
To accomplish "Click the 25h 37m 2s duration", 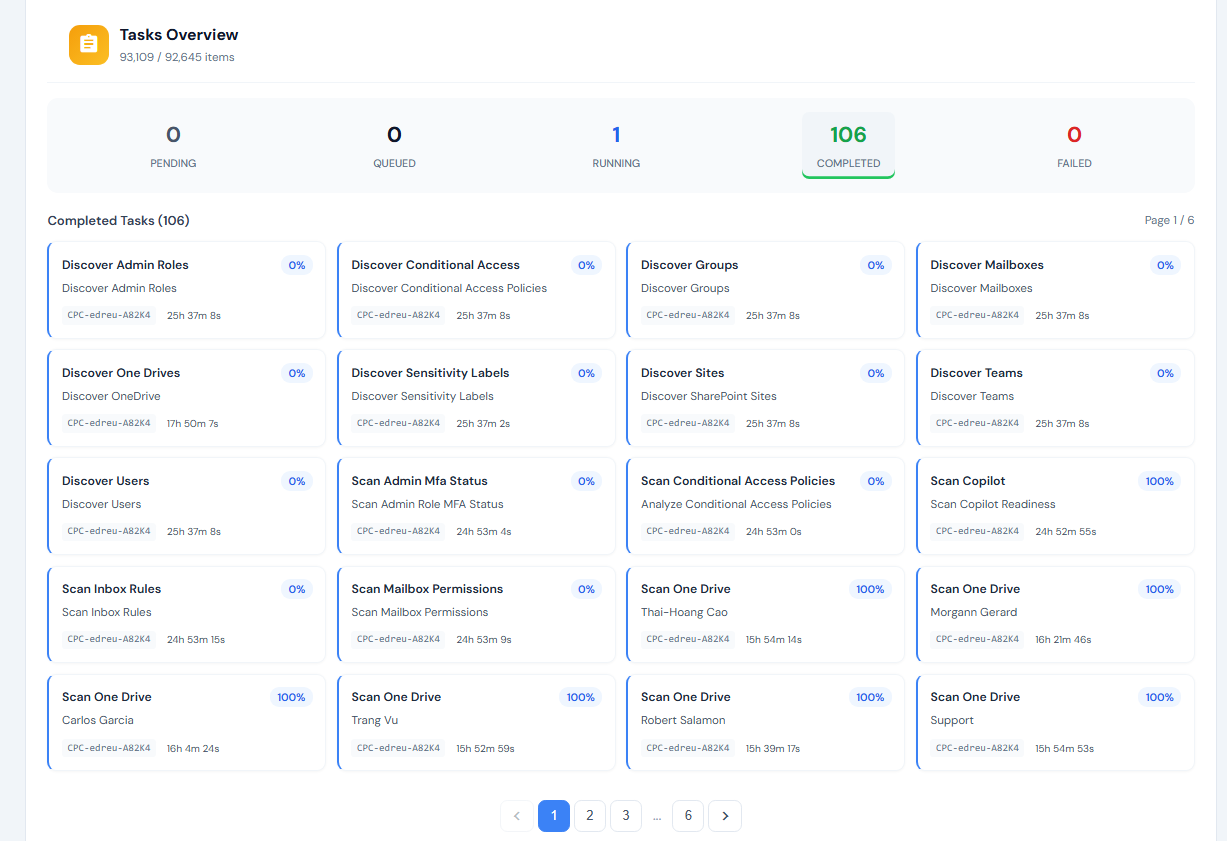I will point(483,423).
